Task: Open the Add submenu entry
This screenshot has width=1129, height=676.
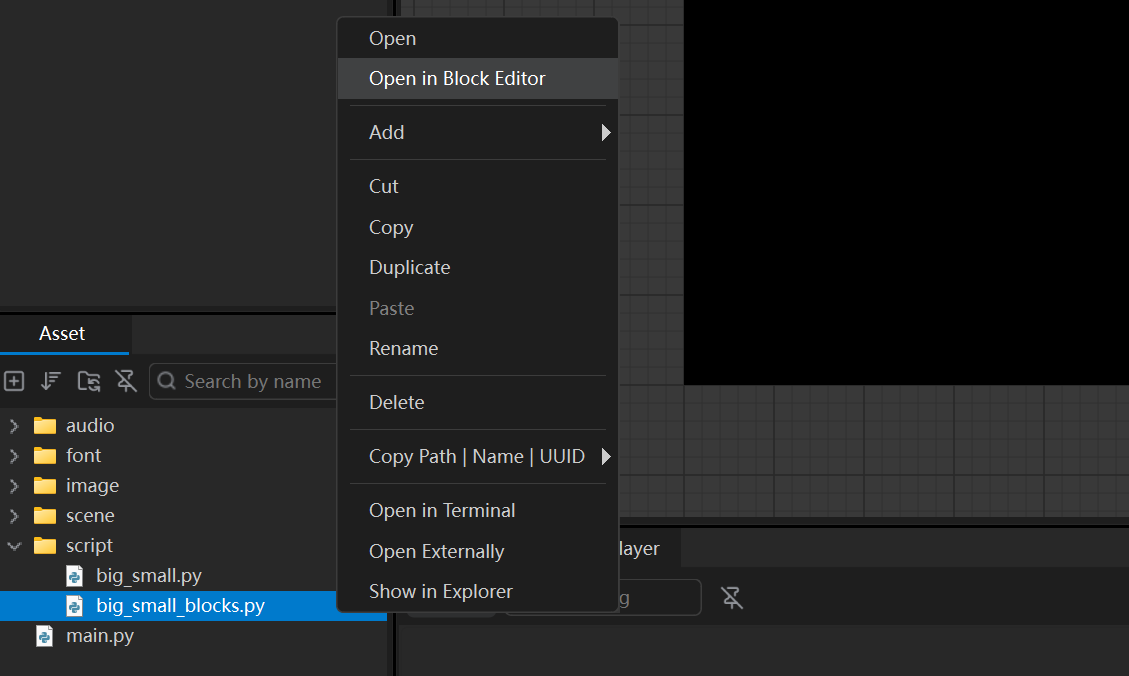Action: [x=478, y=132]
